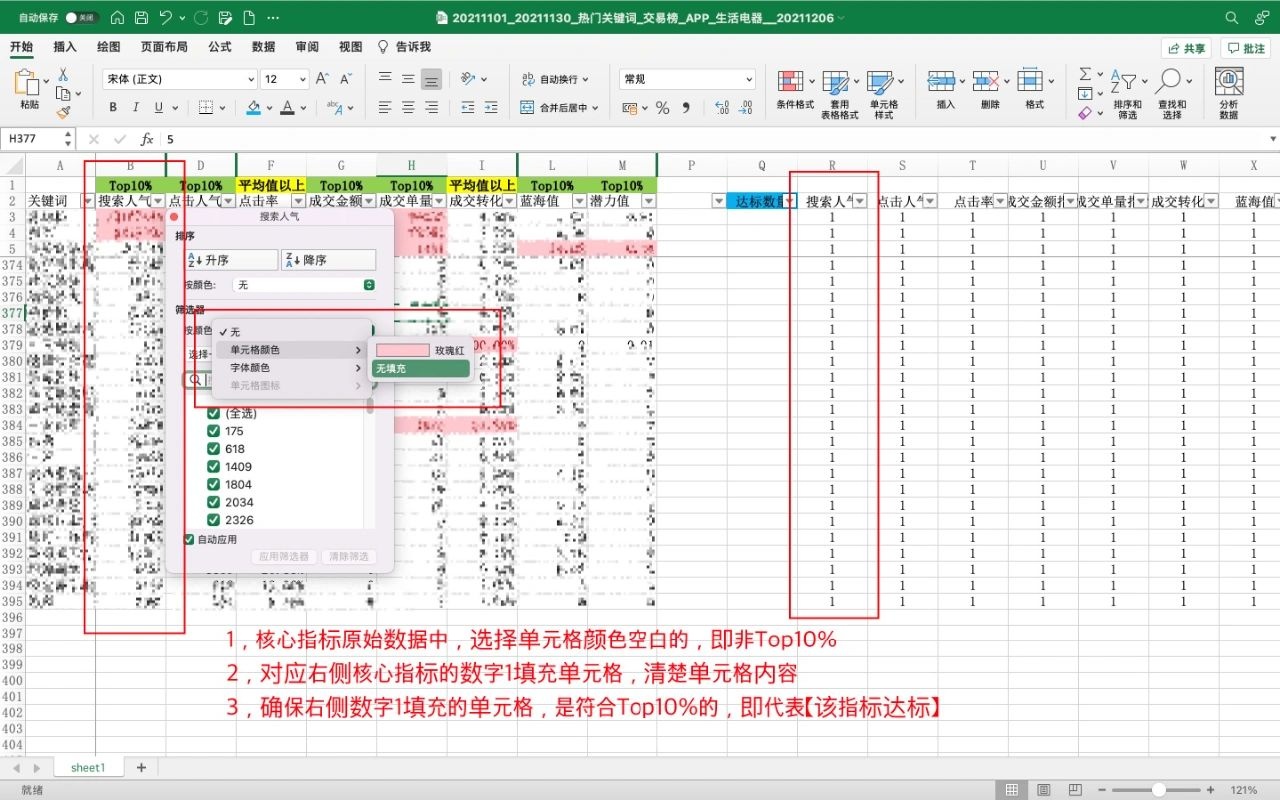Screen dimensions: 1280x800
Task: Click the AutoSum sigma icon
Action: [x=1085, y=75]
